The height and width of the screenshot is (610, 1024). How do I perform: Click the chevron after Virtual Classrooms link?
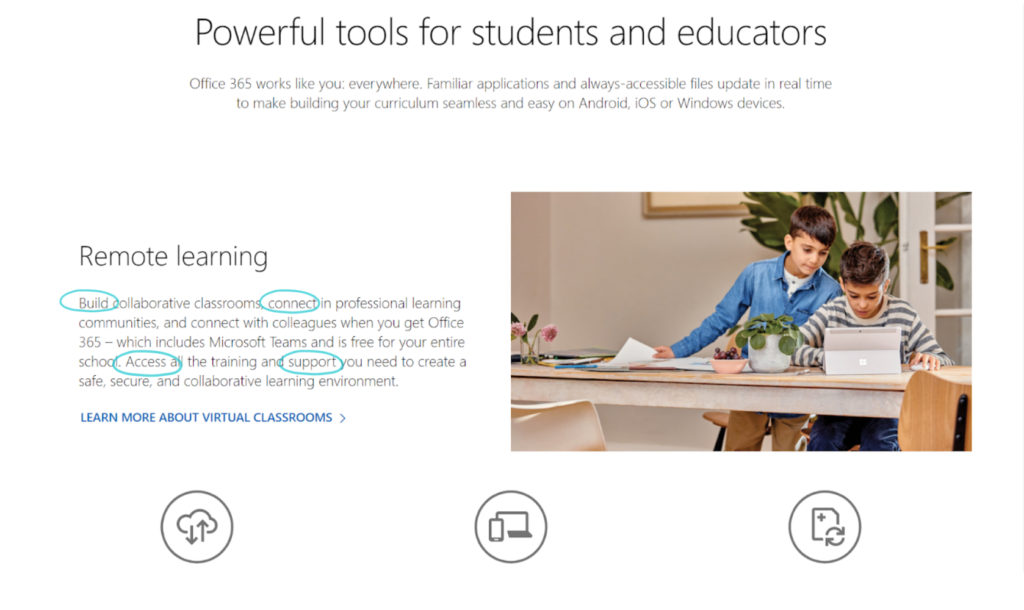pyautogui.click(x=343, y=418)
